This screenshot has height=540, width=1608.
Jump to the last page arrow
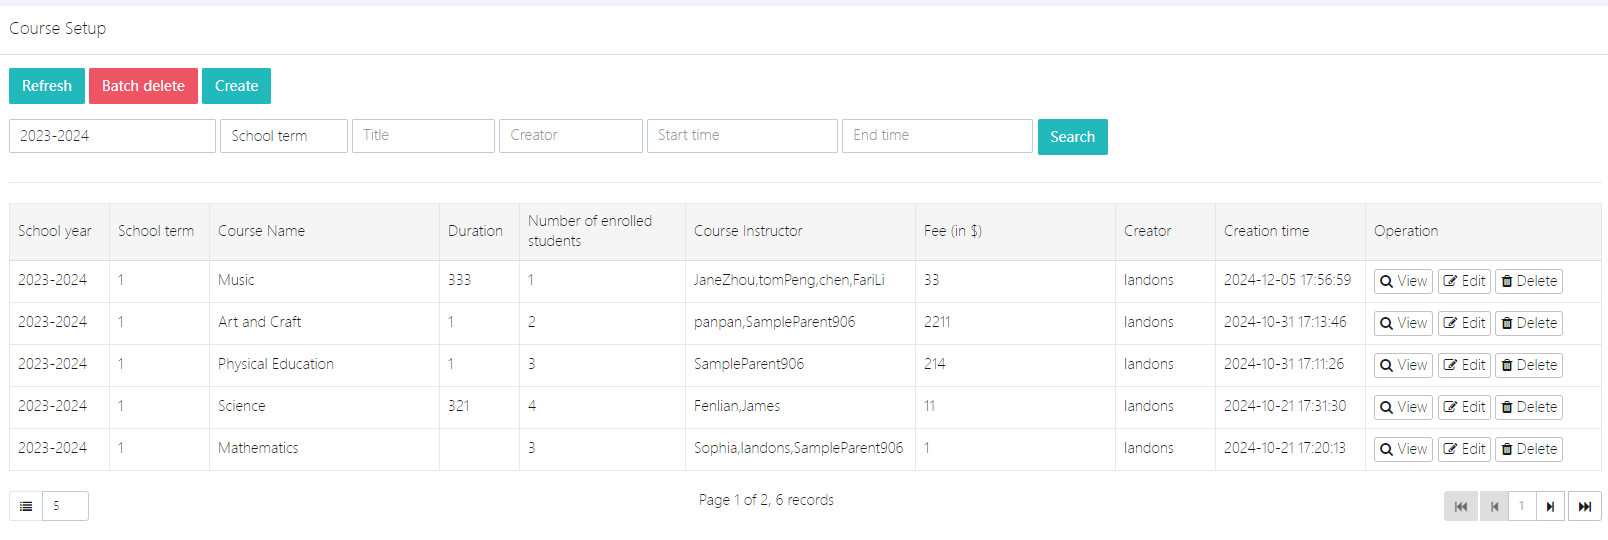click(x=1584, y=507)
